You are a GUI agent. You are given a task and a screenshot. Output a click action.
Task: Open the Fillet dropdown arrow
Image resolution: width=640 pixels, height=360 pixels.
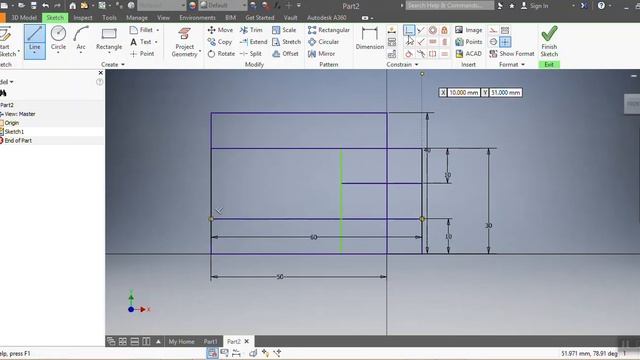[x=158, y=30]
